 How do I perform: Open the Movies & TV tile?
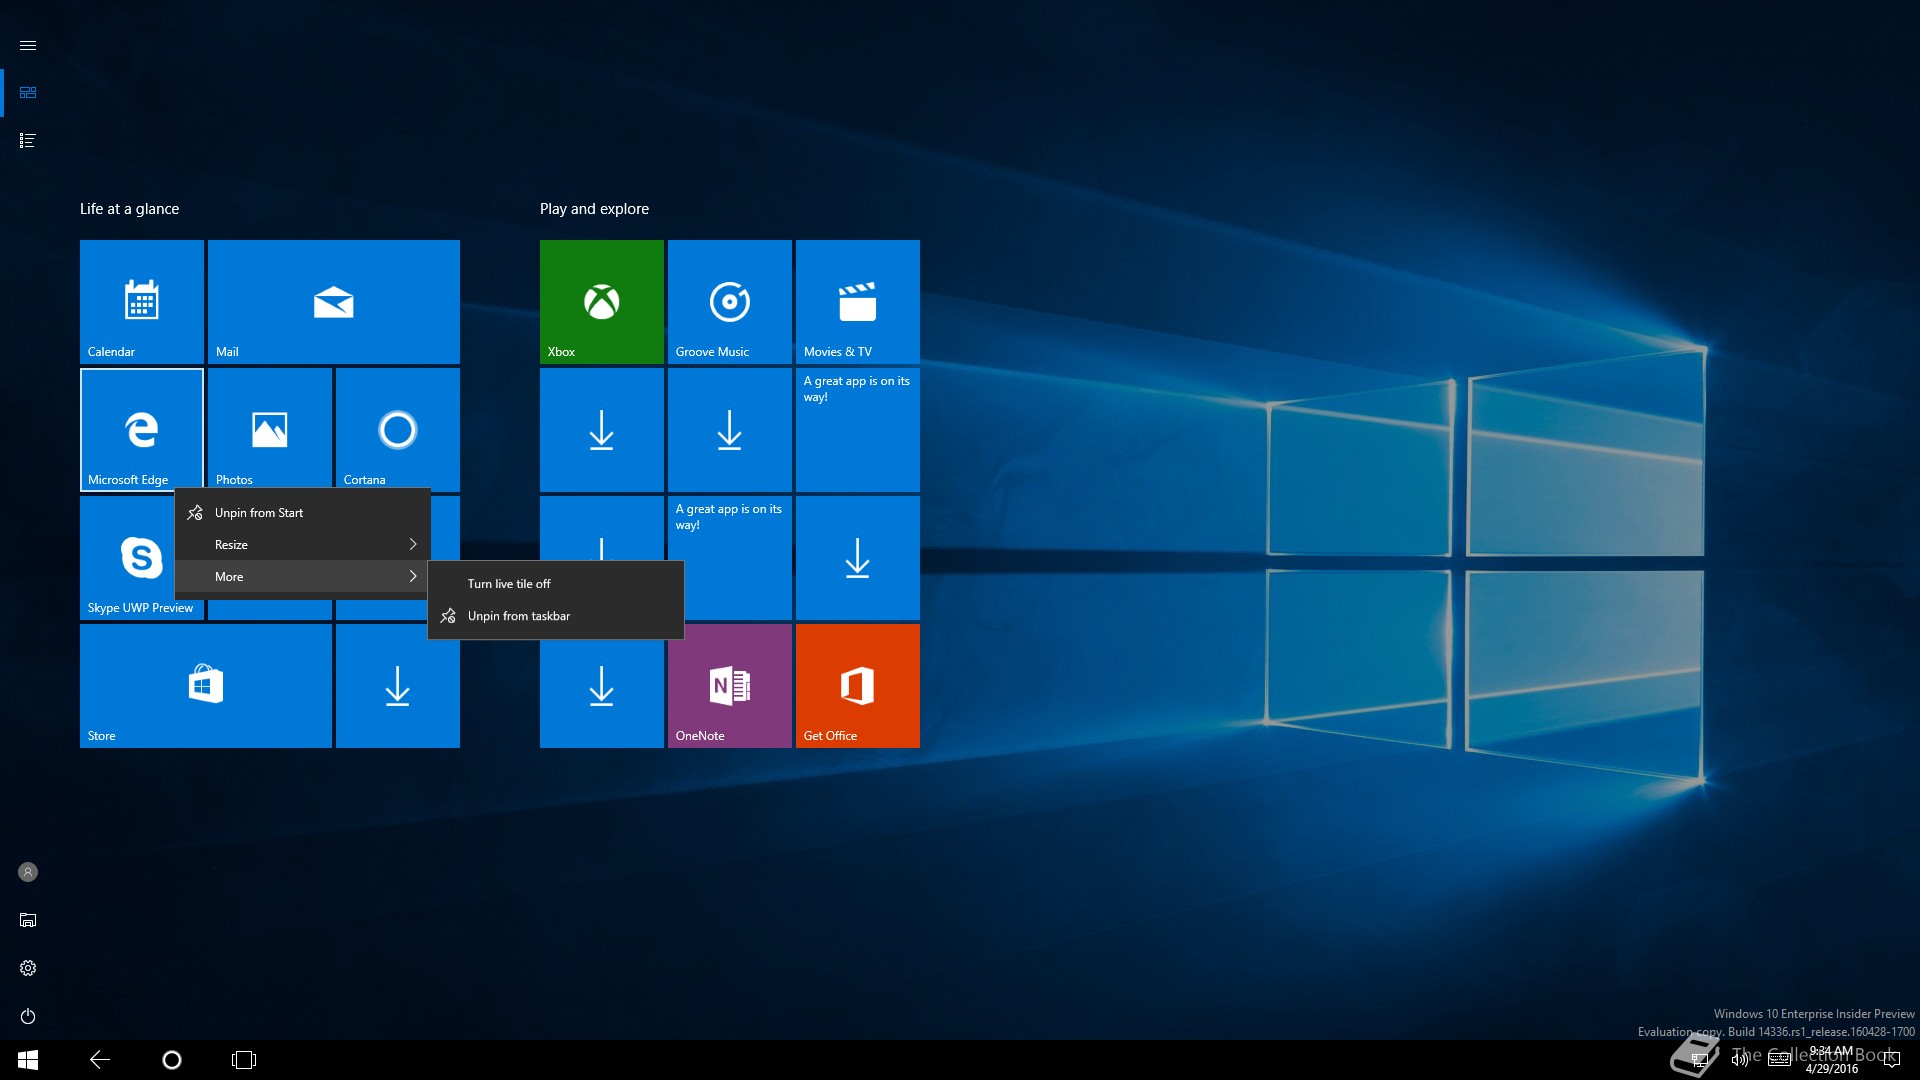click(858, 301)
